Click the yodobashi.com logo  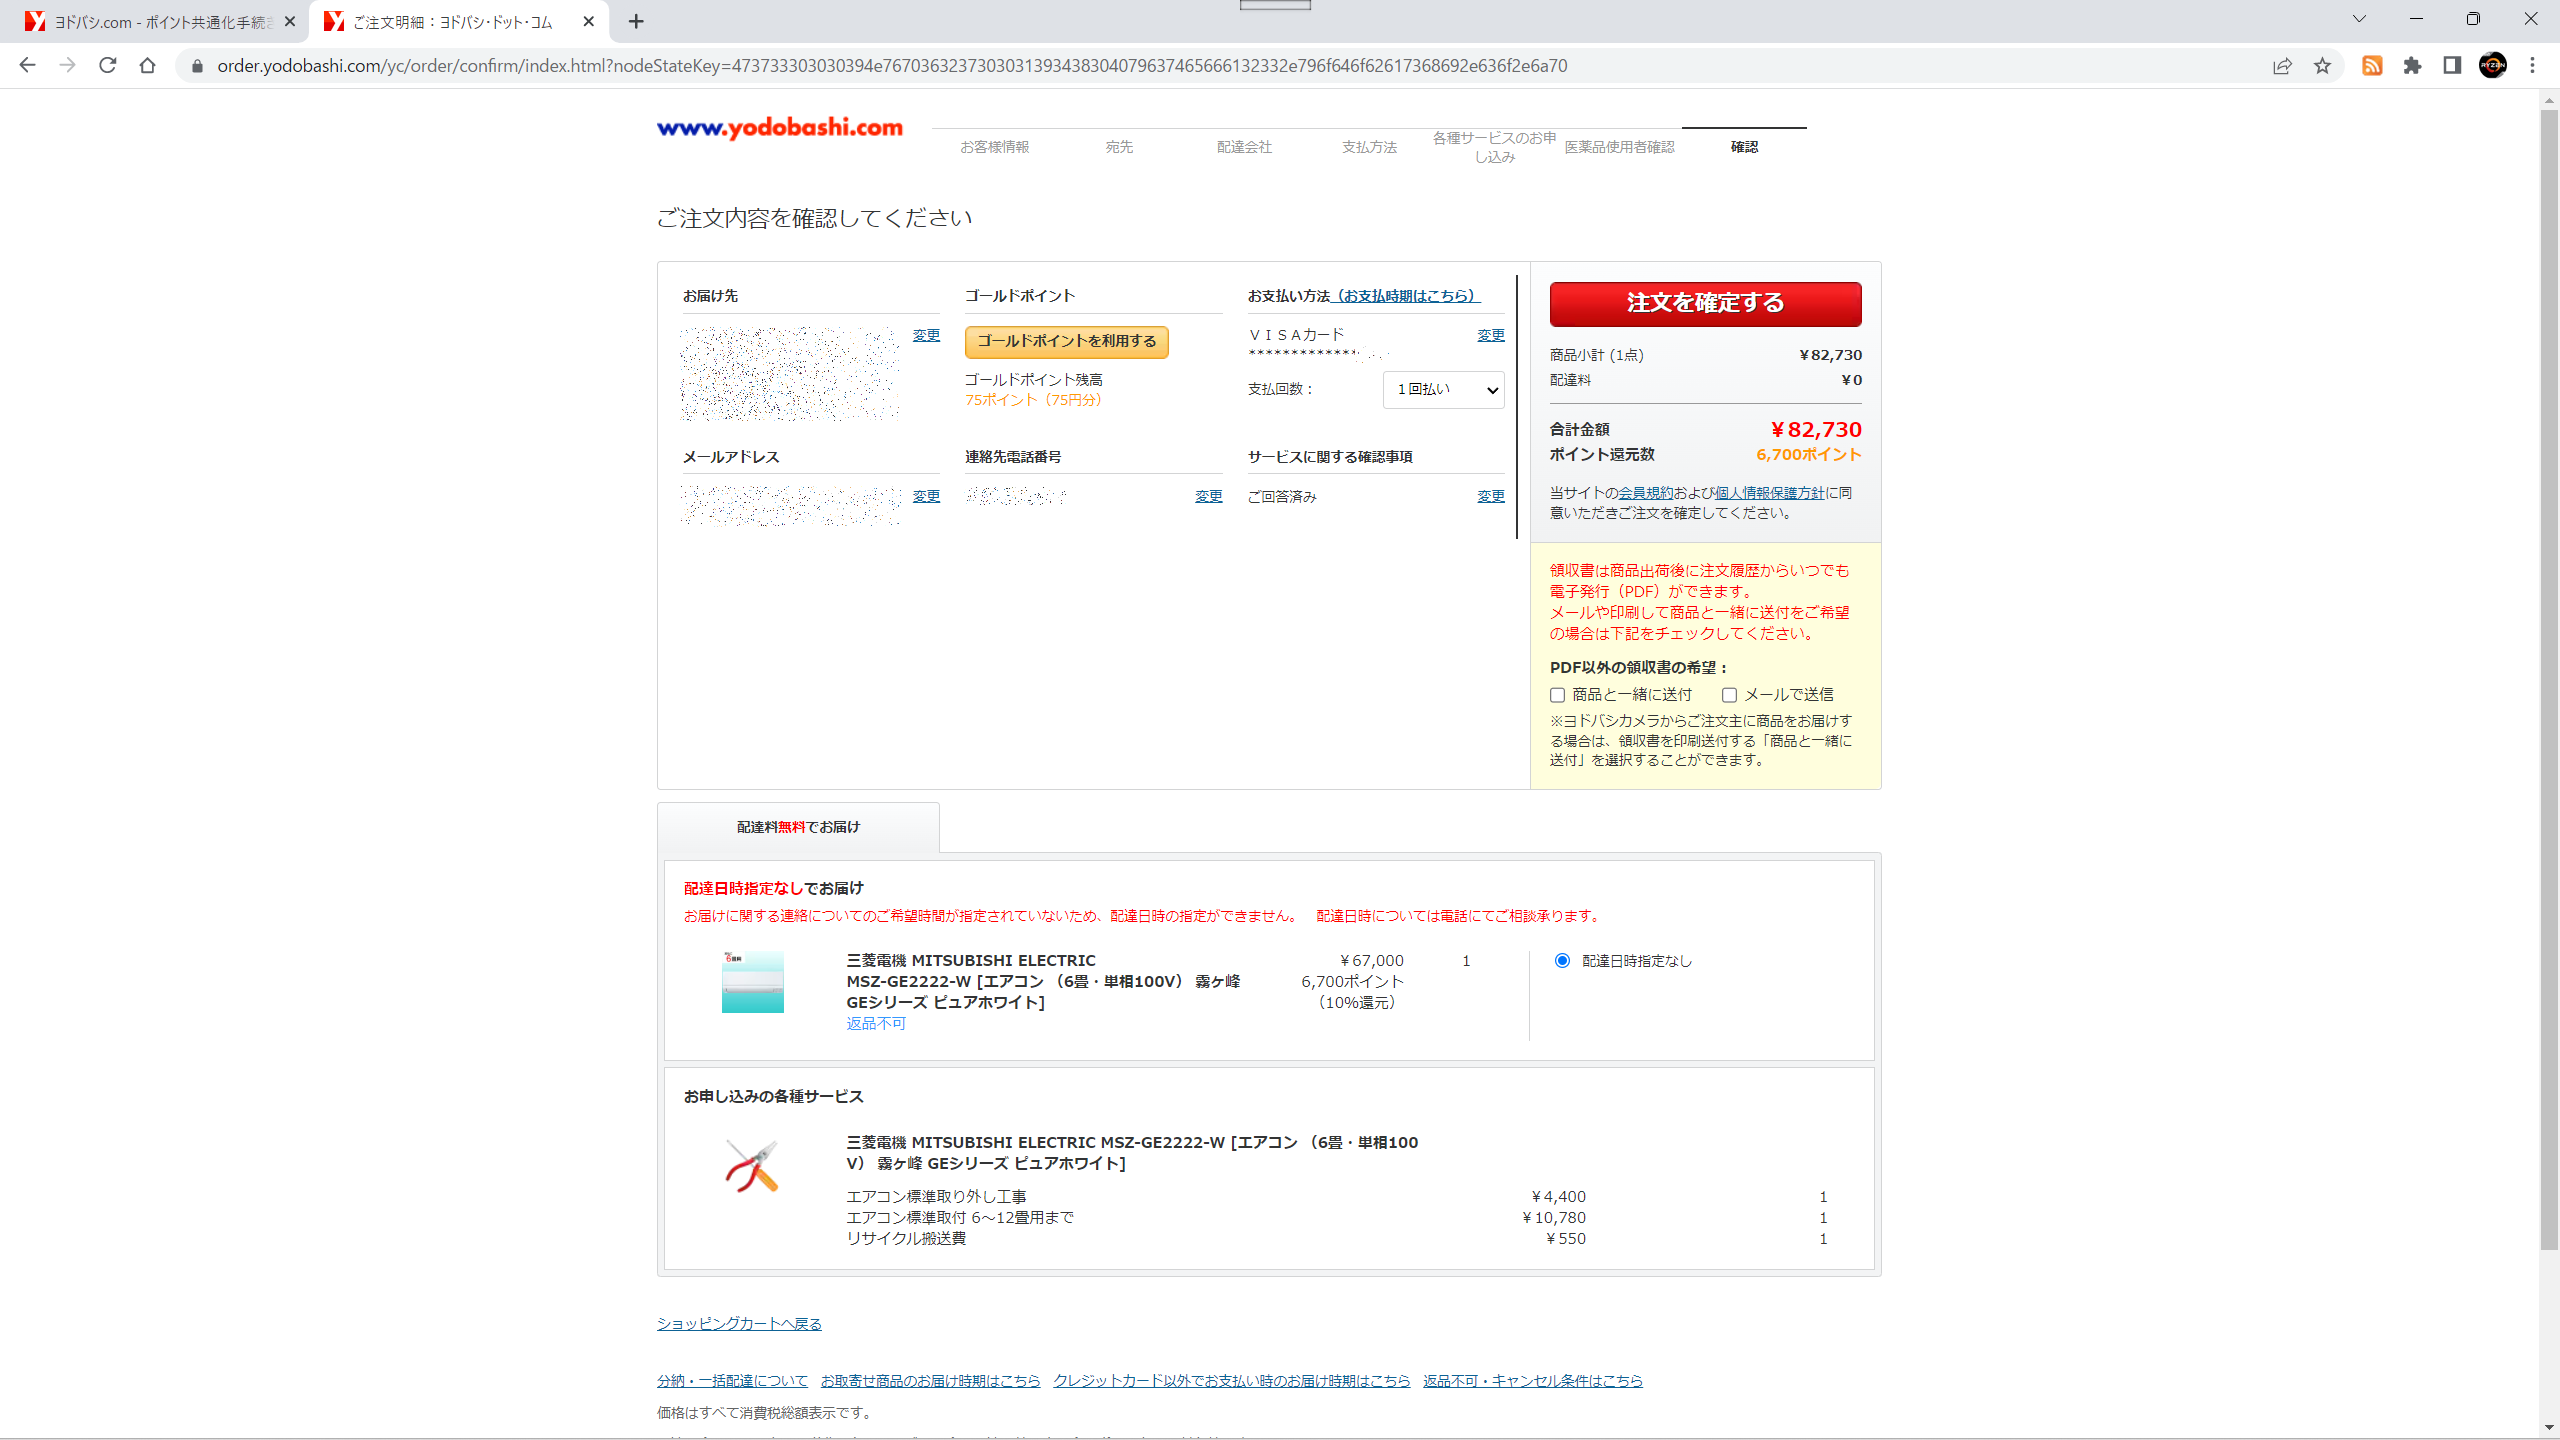(780, 128)
